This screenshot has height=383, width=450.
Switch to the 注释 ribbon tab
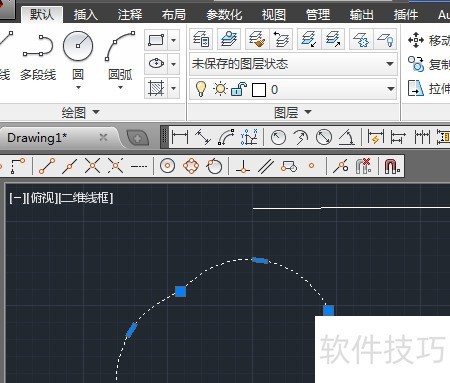130,15
